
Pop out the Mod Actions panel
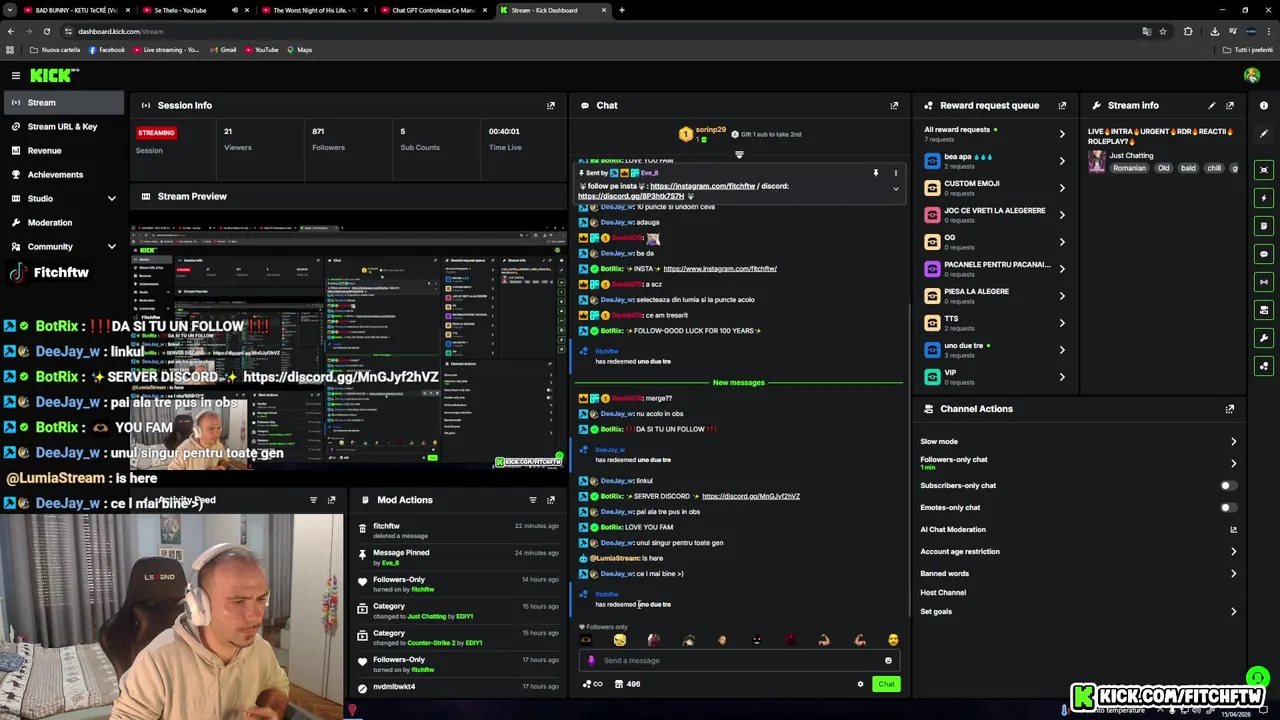click(550, 500)
